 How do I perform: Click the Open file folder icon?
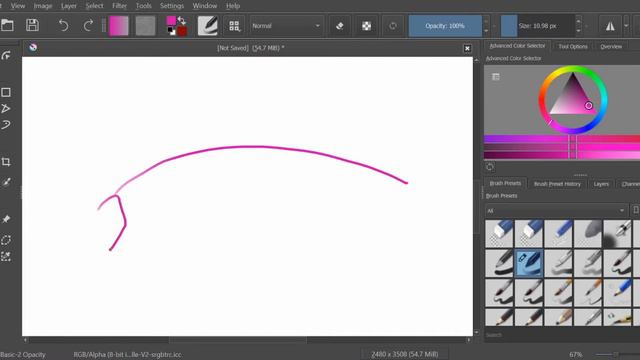pos(7,25)
